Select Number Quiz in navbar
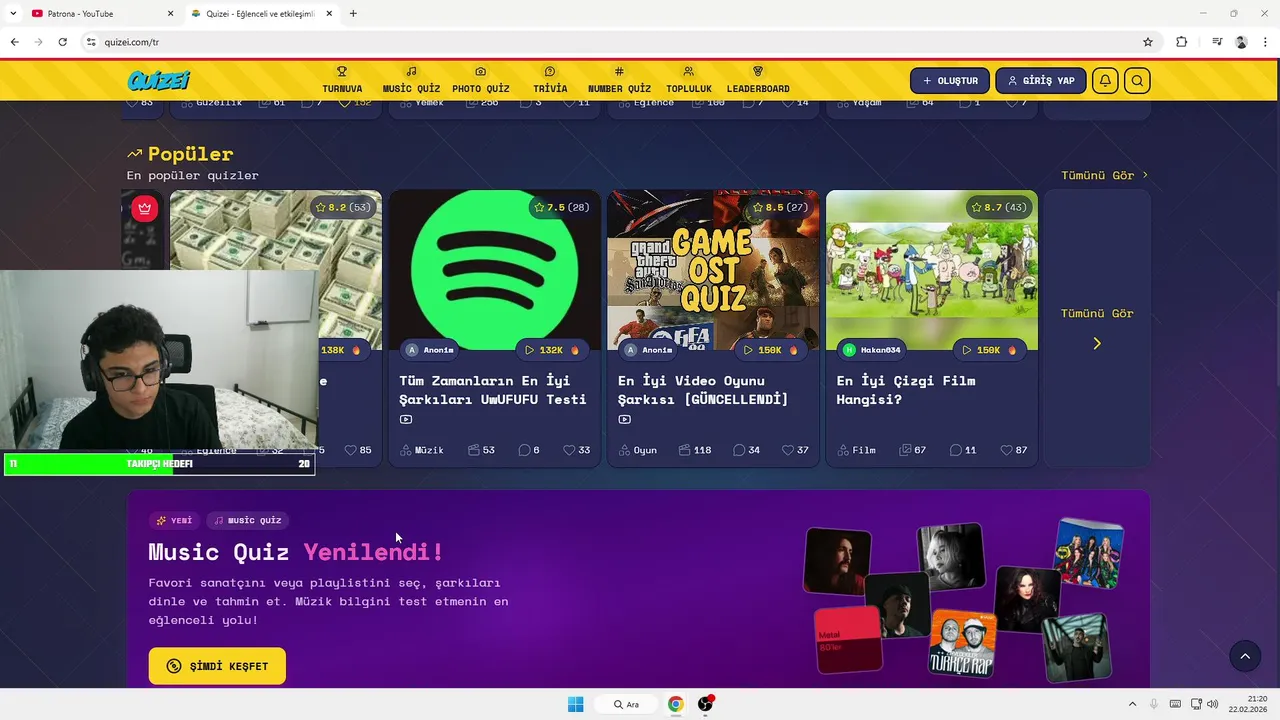 pos(619,80)
